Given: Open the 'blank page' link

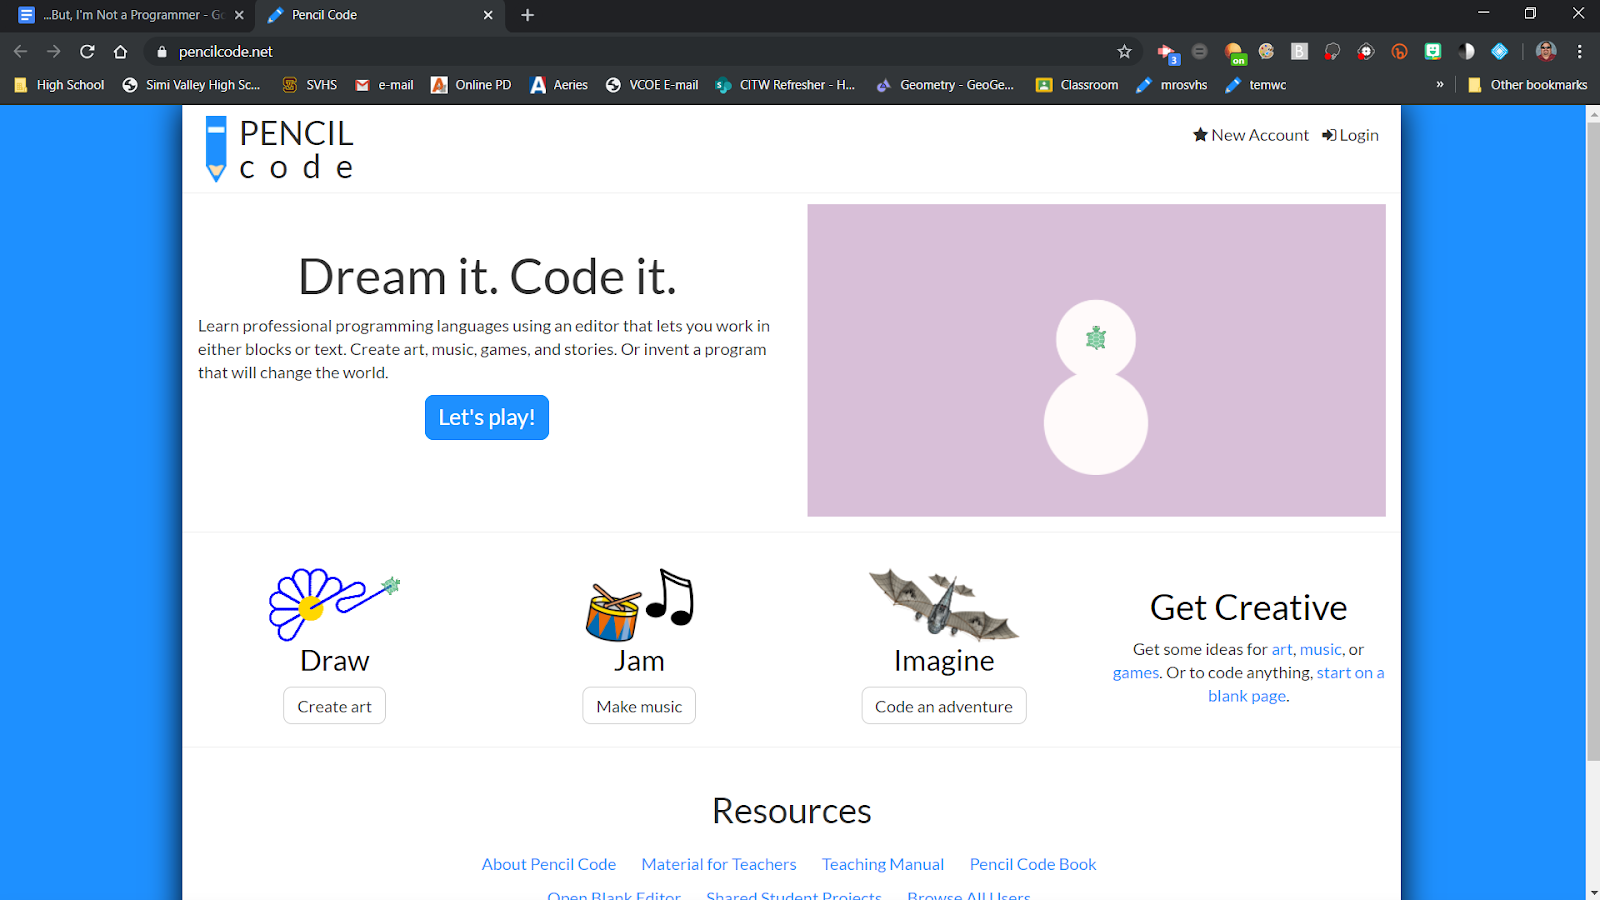Looking at the screenshot, I should pos(1247,696).
